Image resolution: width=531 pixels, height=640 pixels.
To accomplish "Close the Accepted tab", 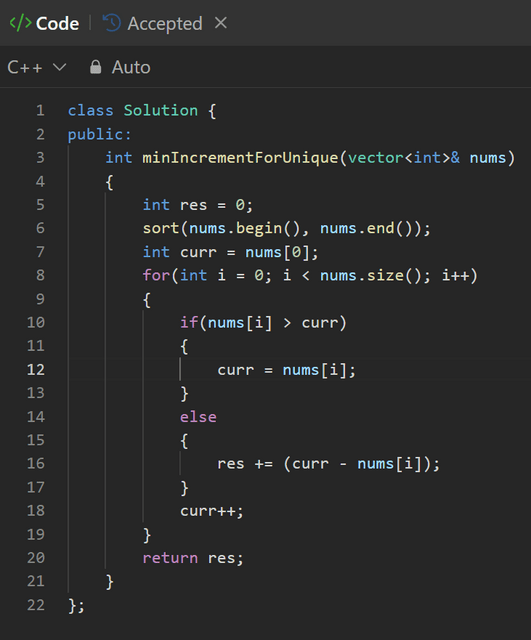I will coord(220,23).
